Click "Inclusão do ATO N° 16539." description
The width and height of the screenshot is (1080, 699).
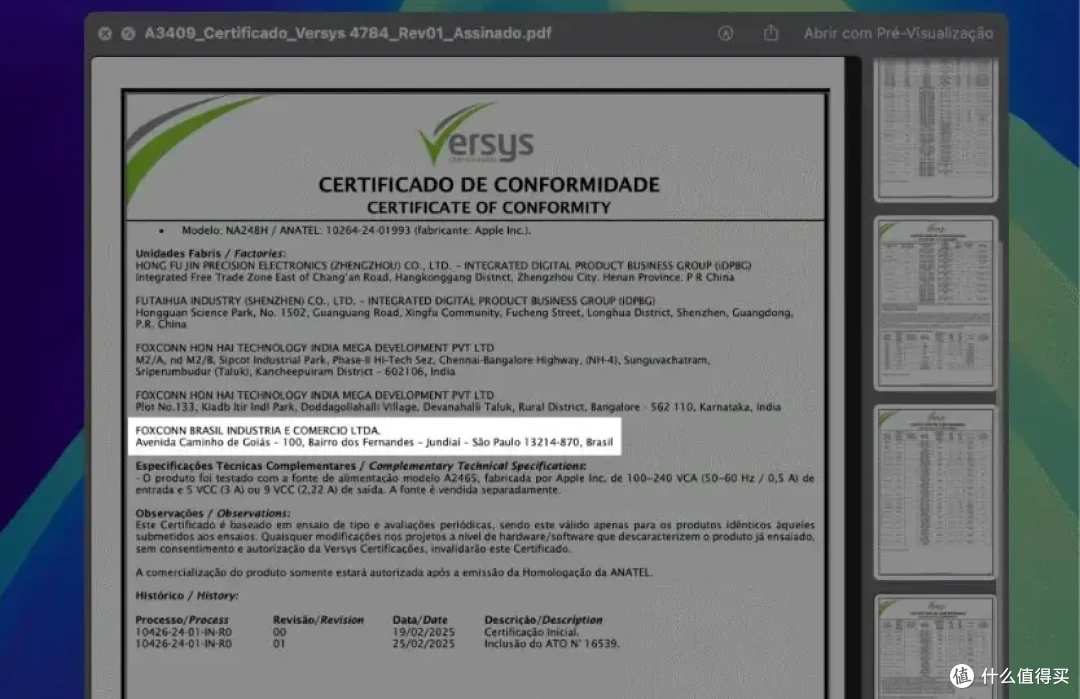[552, 643]
